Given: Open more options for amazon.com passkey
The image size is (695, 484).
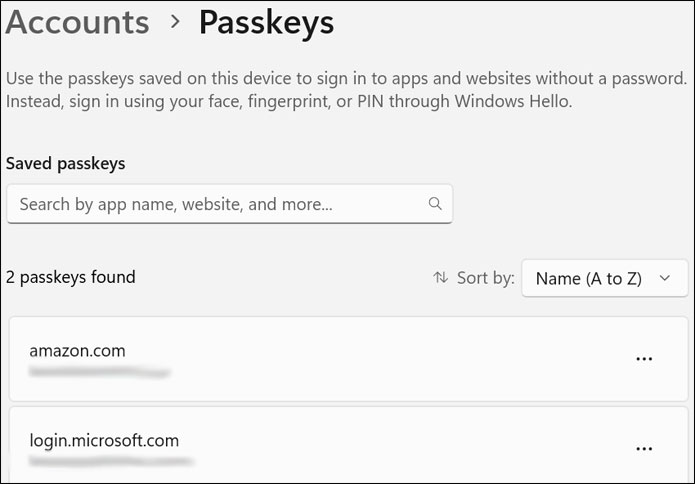Looking at the screenshot, I should point(644,360).
